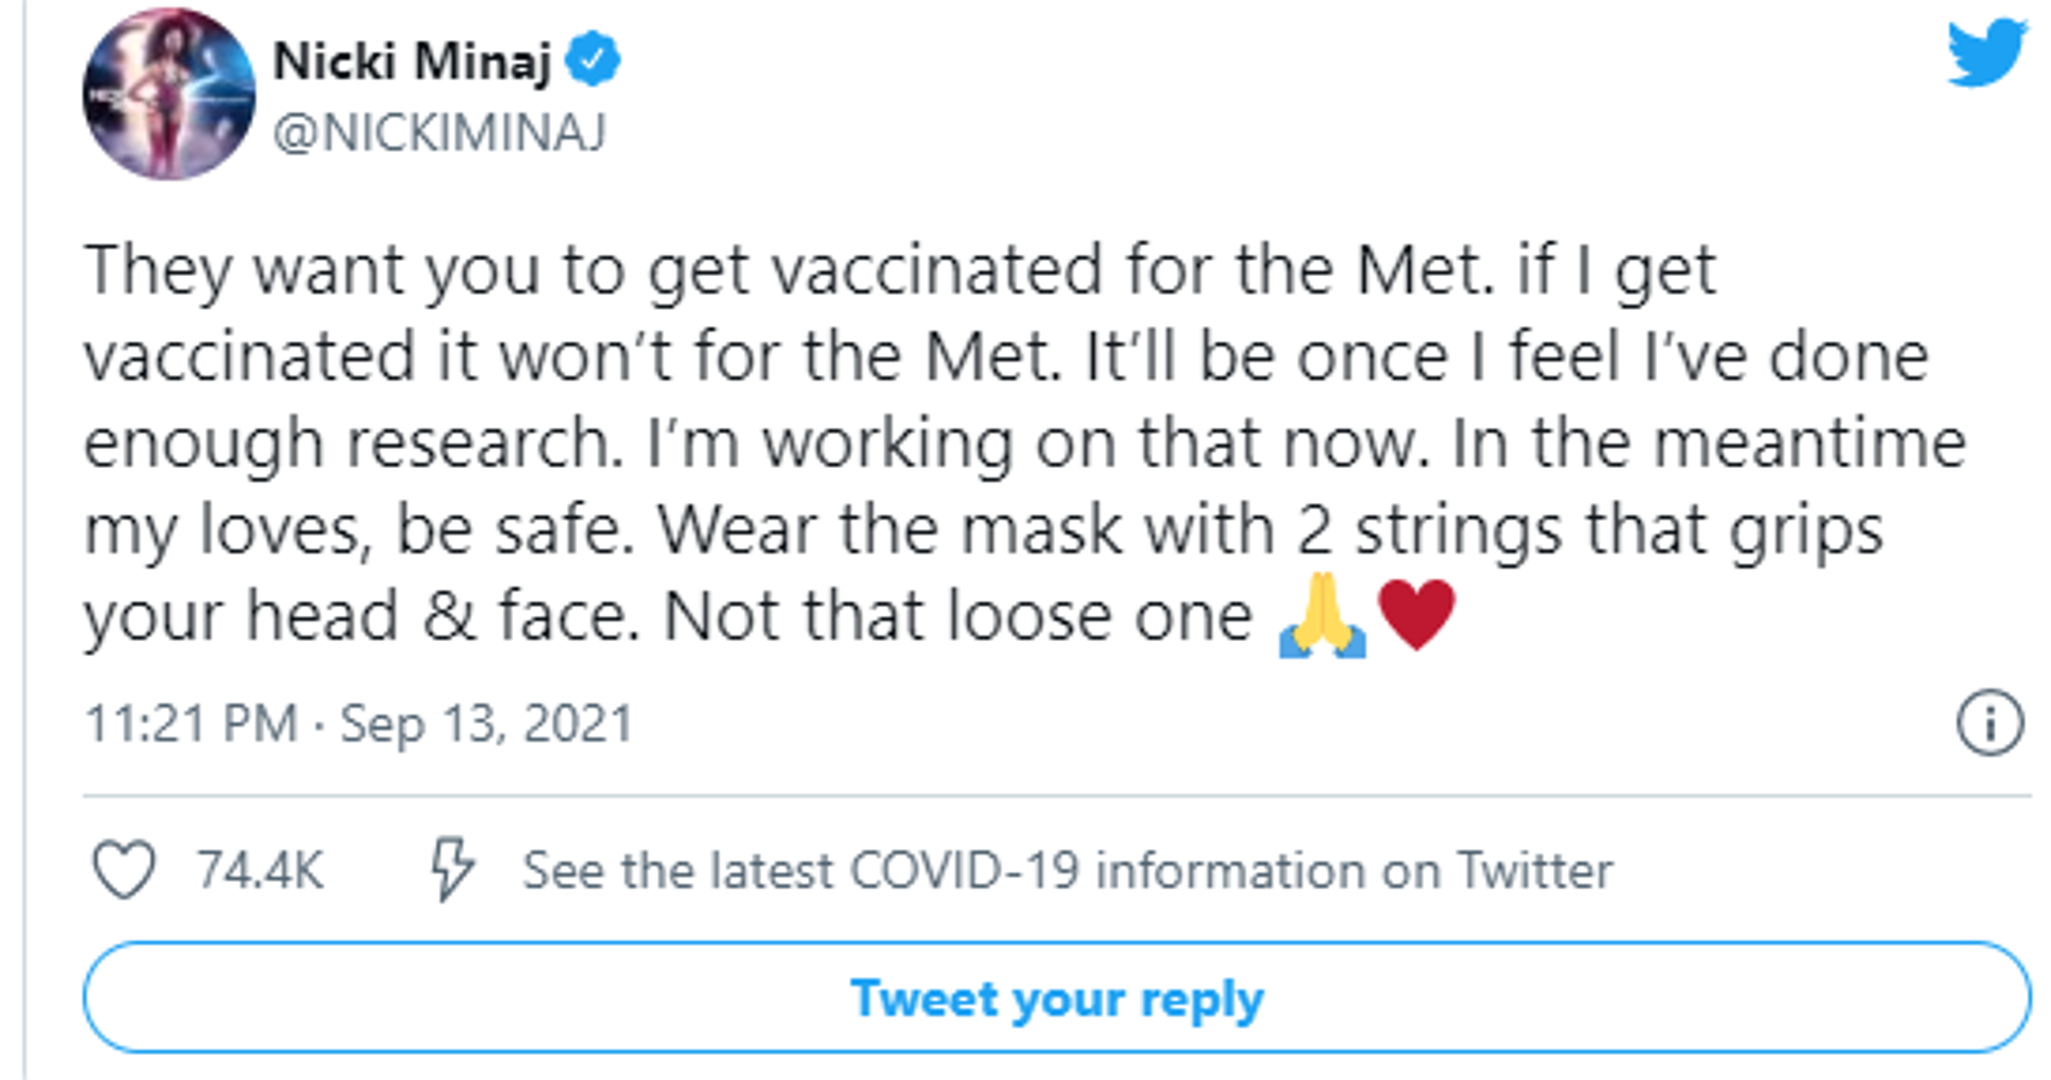The image size is (2051, 1080).
Task: Click the folded hands emoji
Action: [1322, 615]
